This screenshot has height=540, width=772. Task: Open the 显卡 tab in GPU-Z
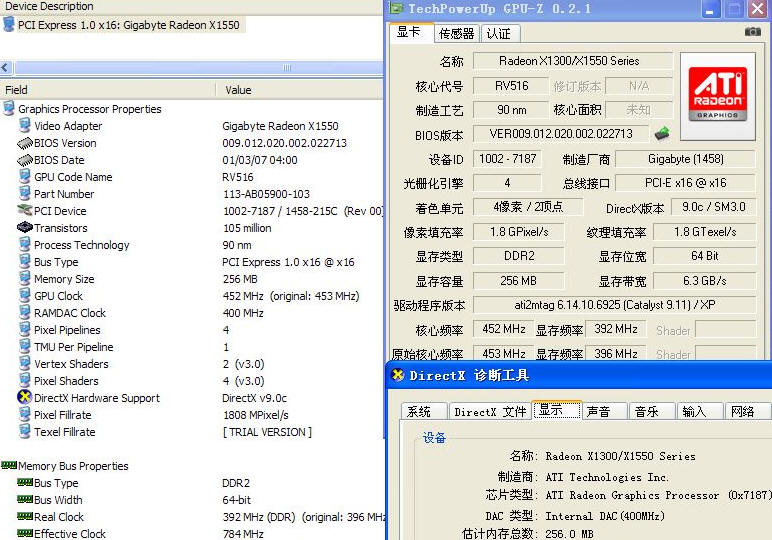click(412, 32)
